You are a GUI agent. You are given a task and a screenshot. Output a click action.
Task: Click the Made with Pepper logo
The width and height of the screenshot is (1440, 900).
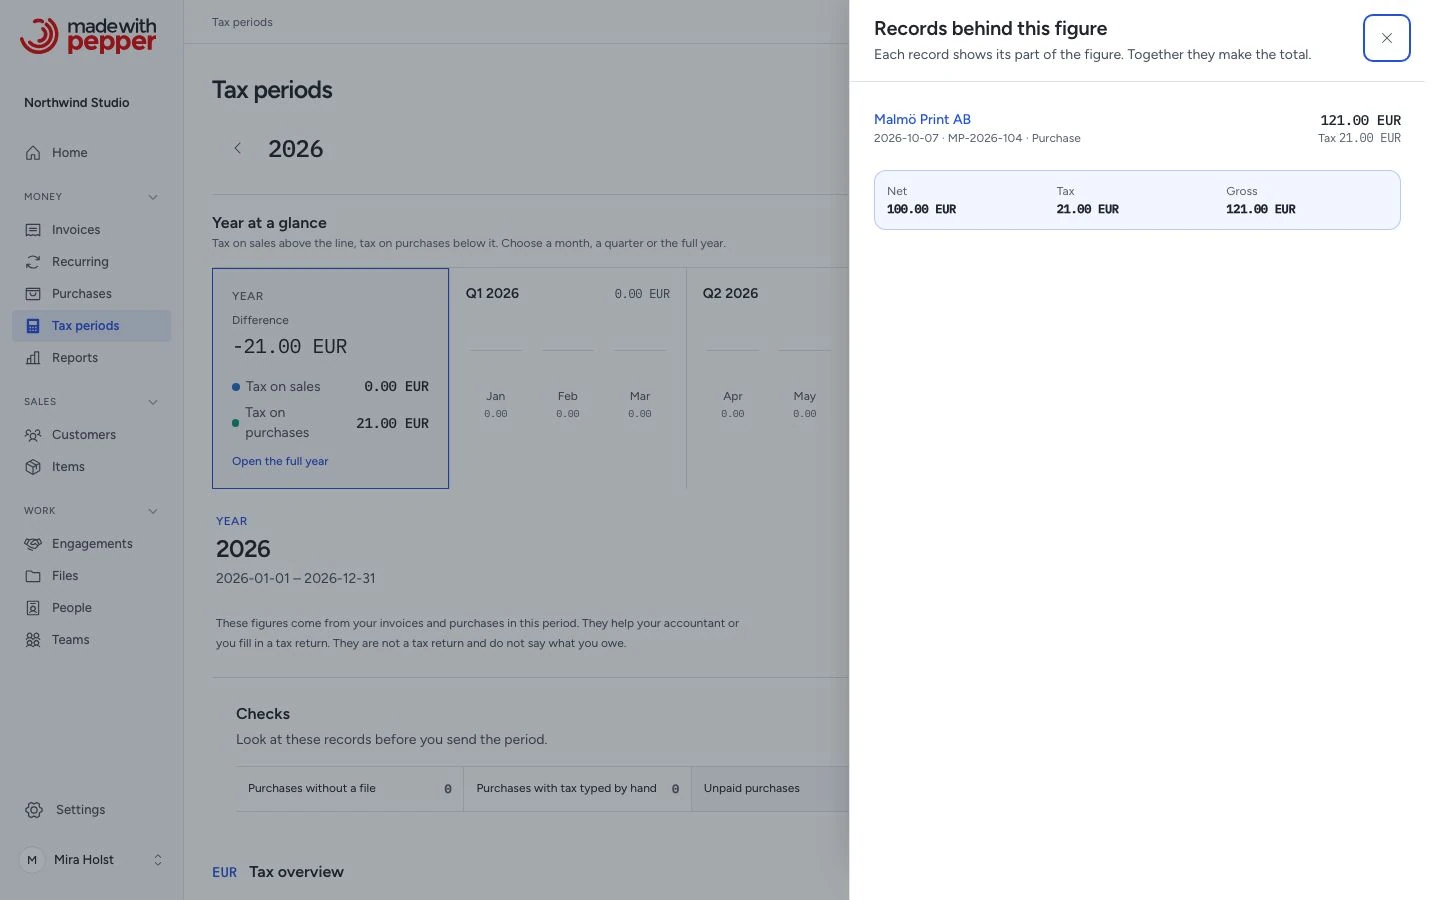[x=88, y=35]
